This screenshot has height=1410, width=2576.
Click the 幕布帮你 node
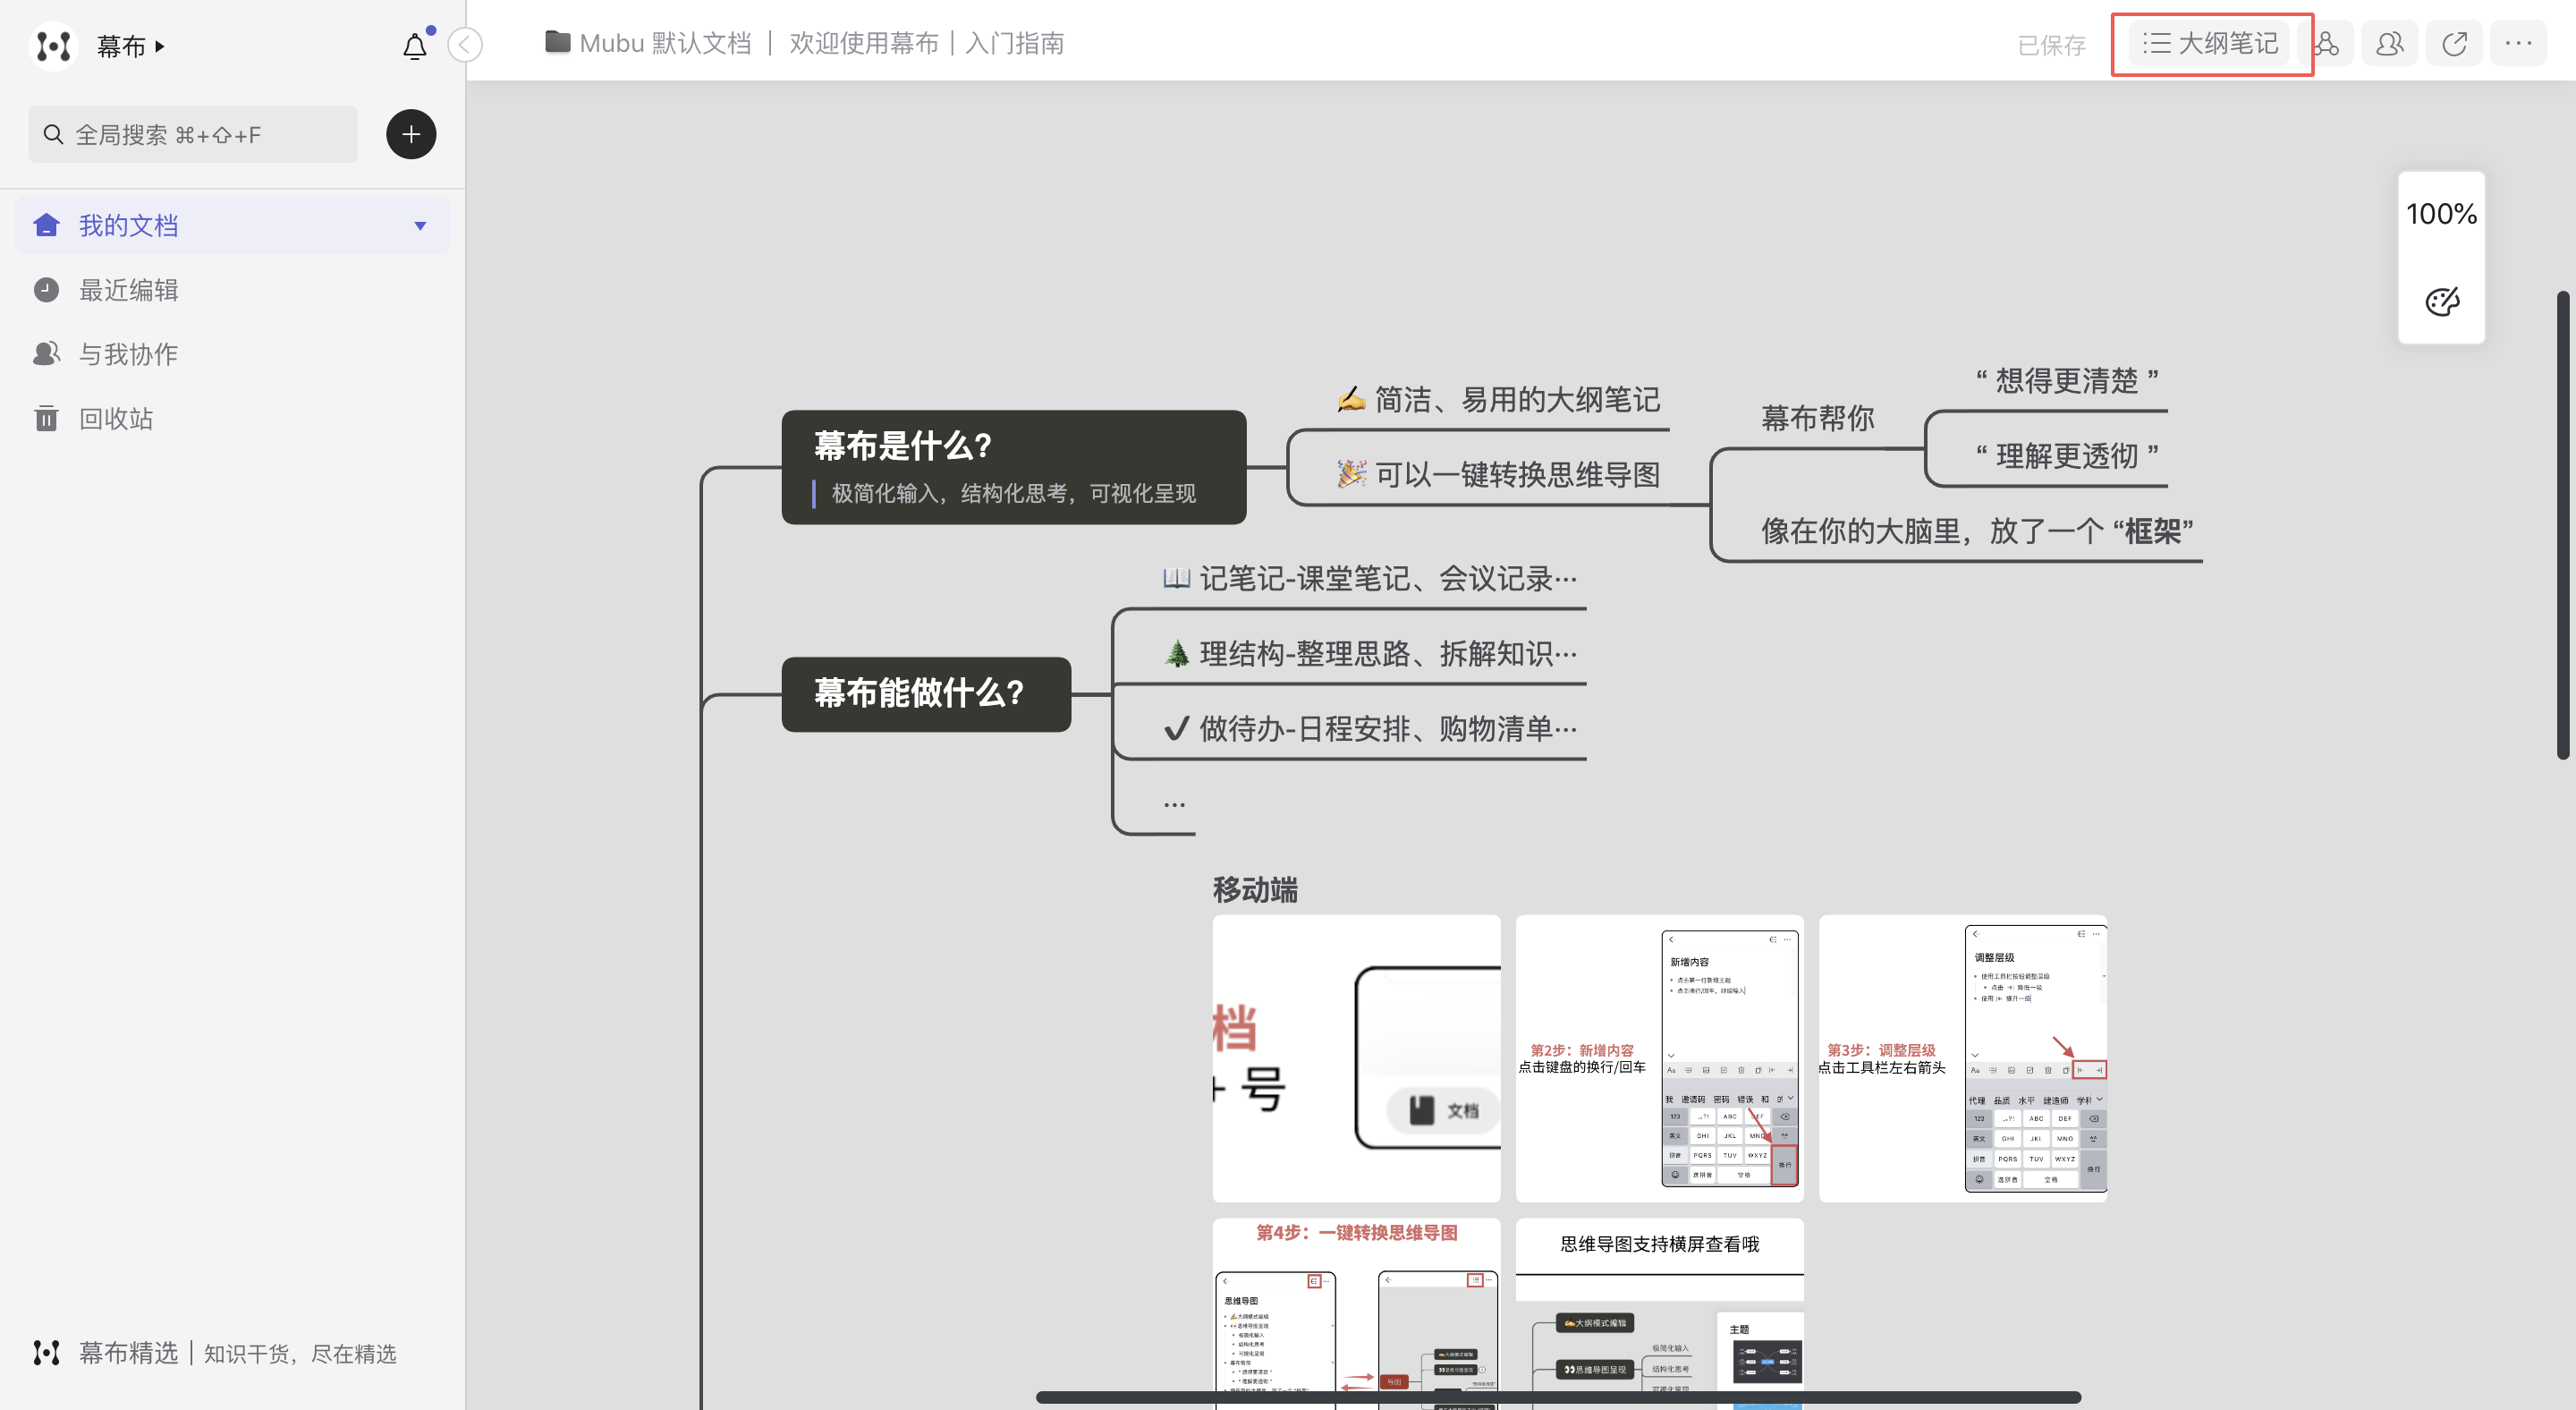pyautogui.click(x=1817, y=418)
